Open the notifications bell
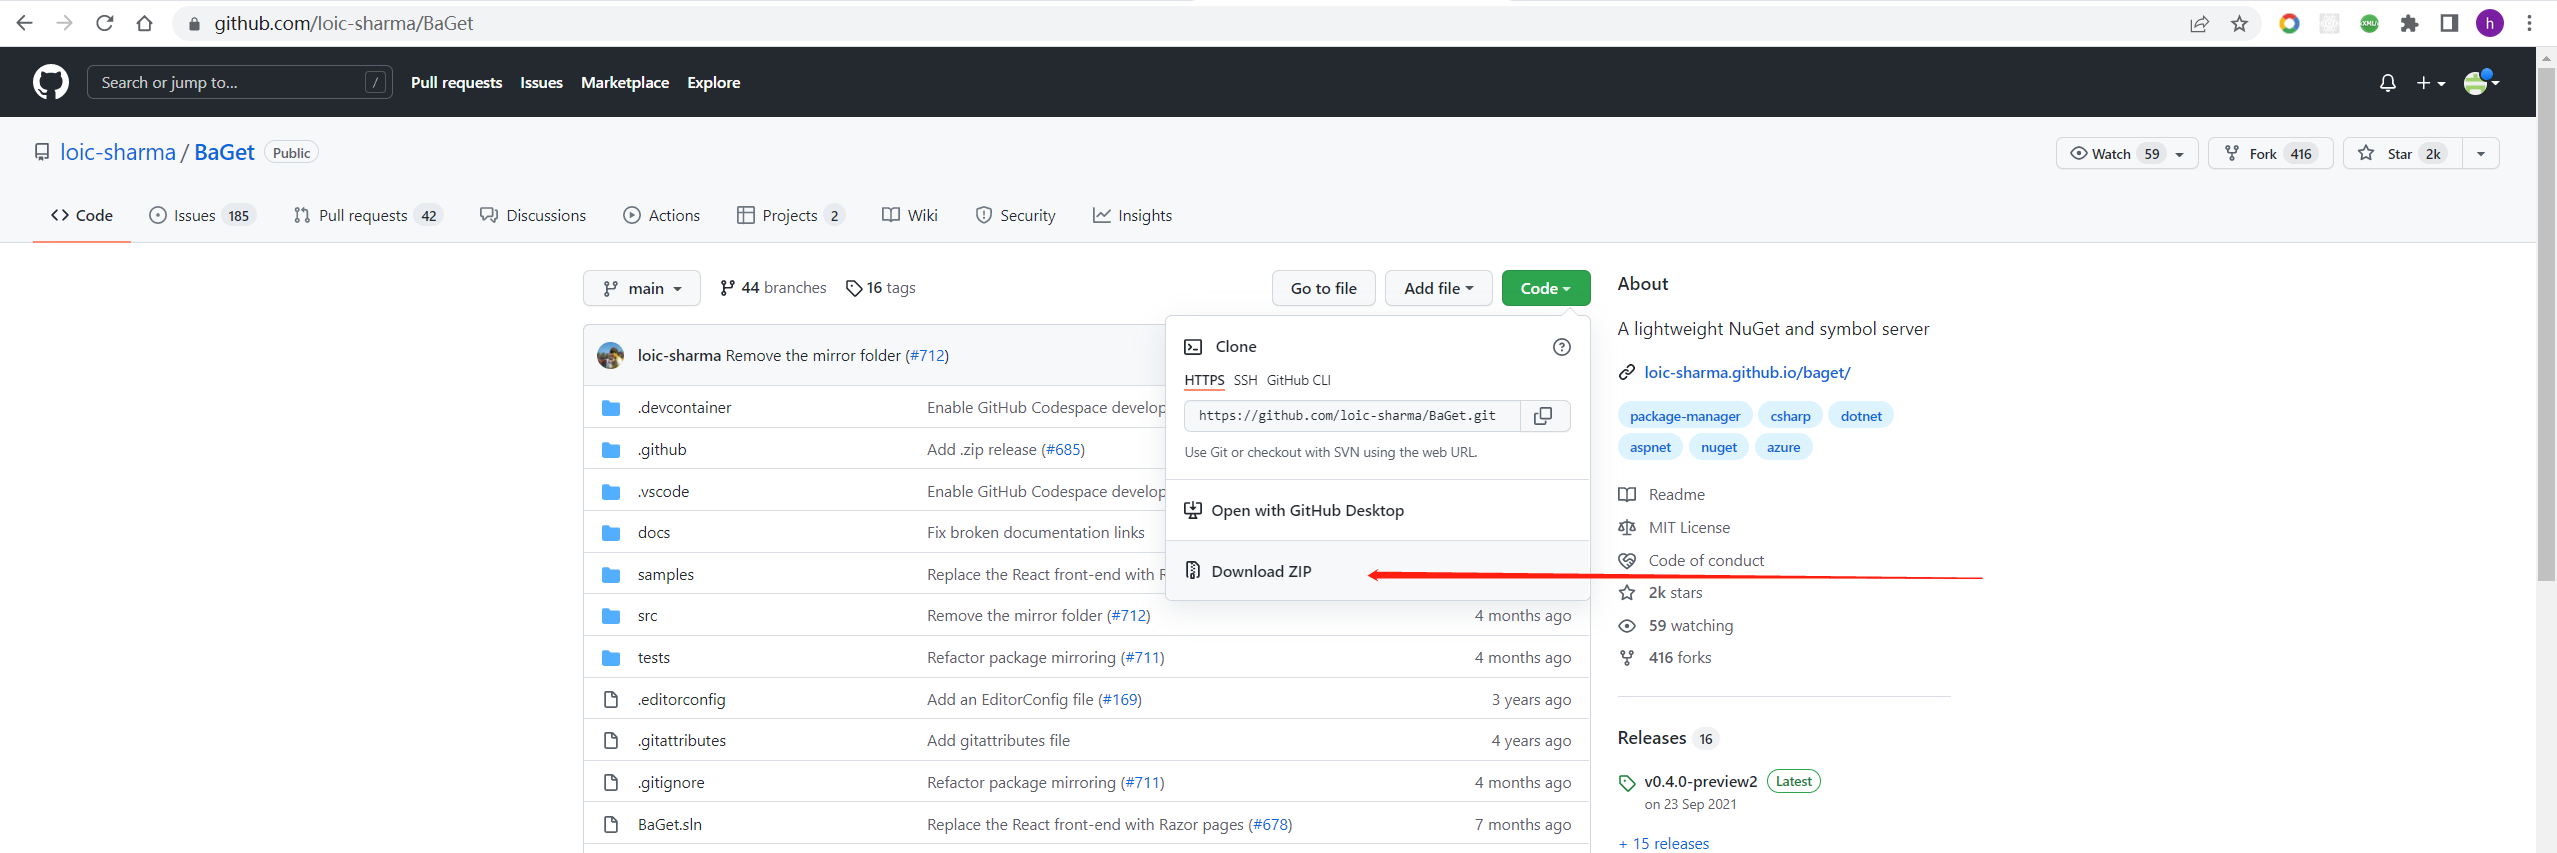2557x853 pixels. pyautogui.click(x=2387, y=83)
